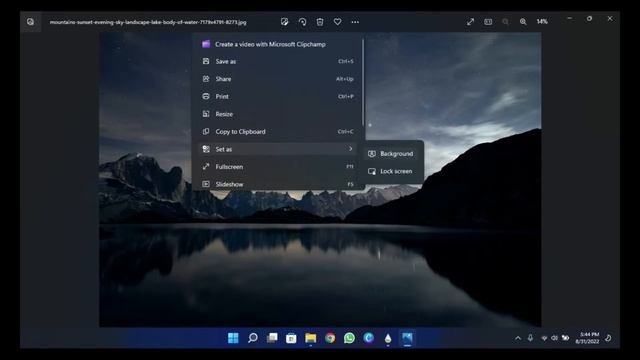
Task: Click the context menu scrollbar
Action: 363,82
